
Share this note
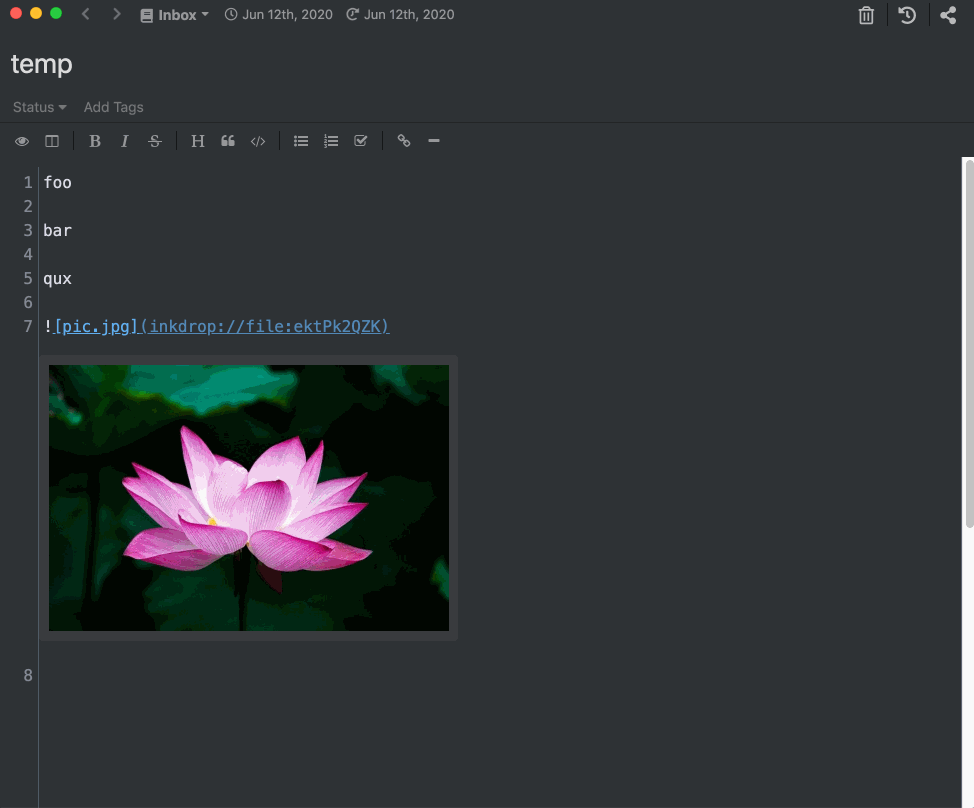pyautogui.click(x=948, y=15)
